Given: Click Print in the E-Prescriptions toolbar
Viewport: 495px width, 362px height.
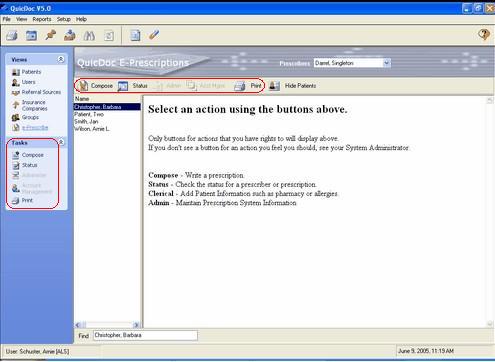Looking at the screenshot, I should pyautogui.click(x=248, y=86).
